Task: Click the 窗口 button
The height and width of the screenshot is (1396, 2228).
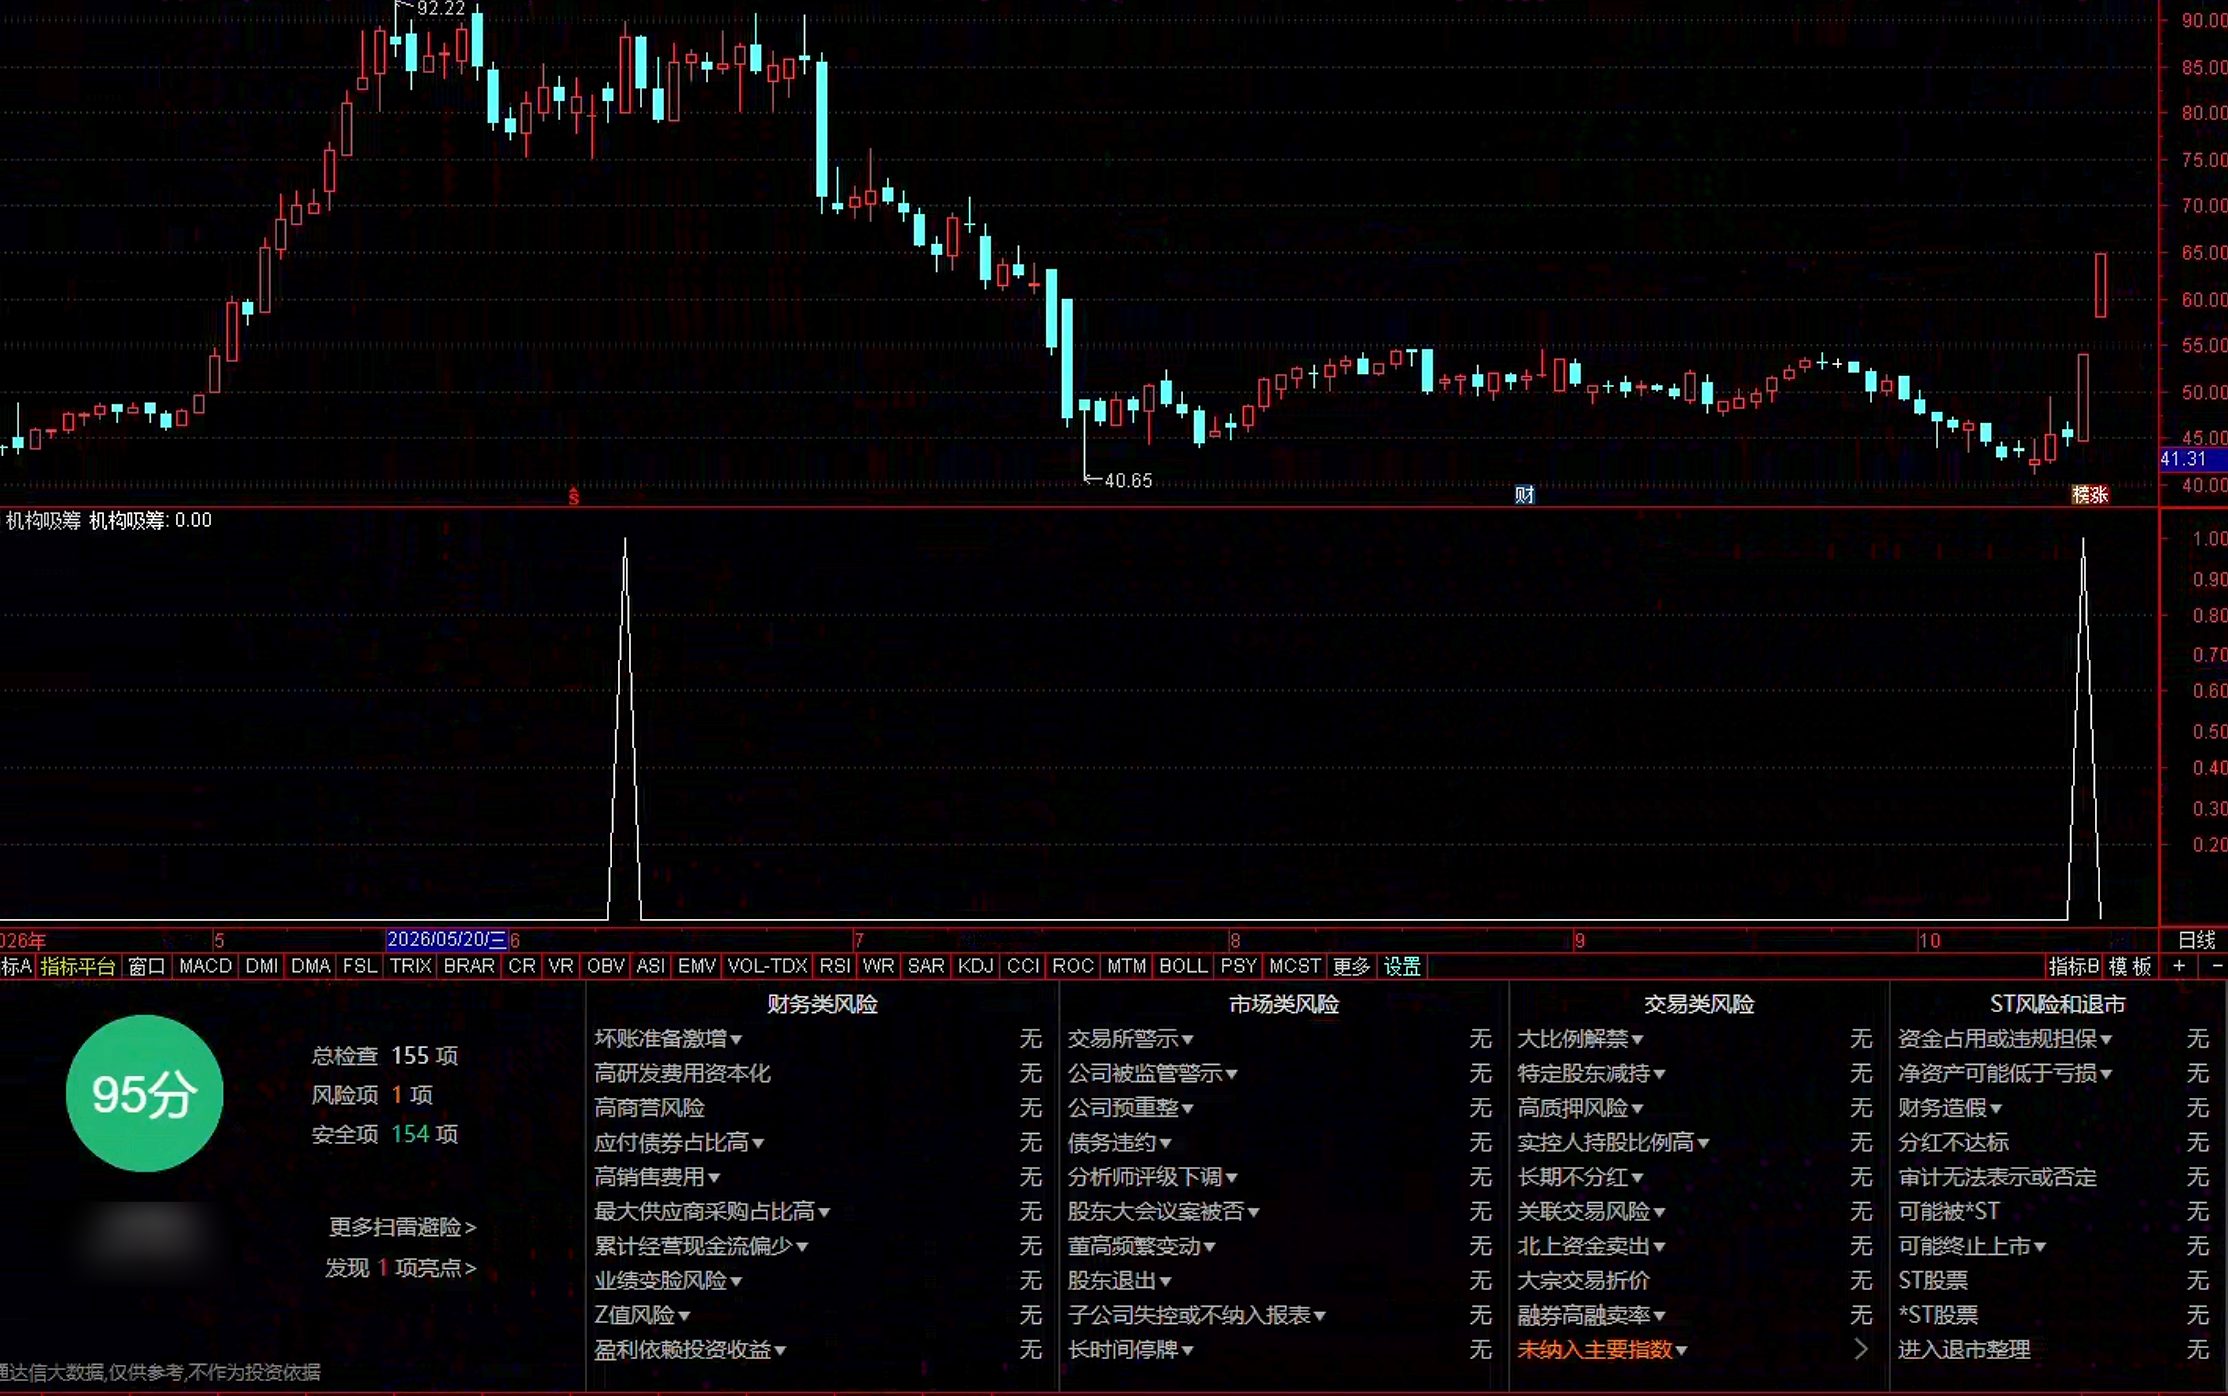Action: coord(146,966)
